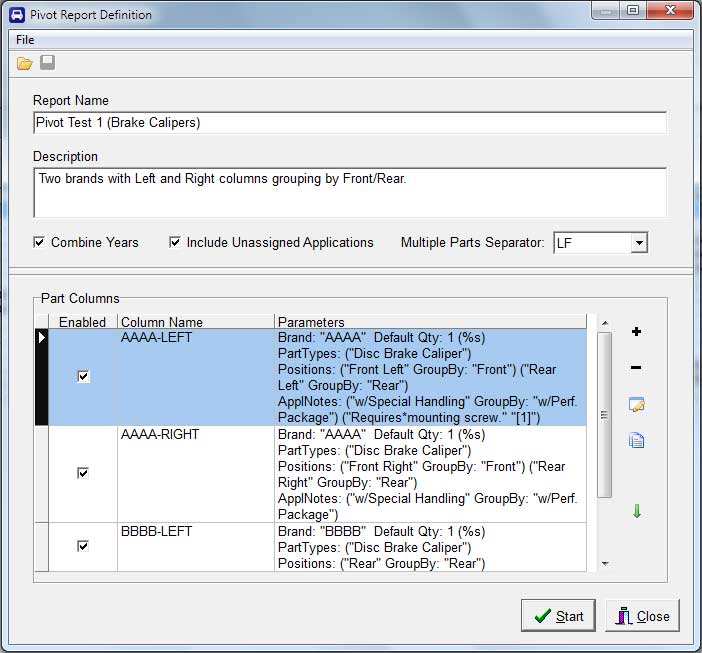This screenshot has height=653, width=702.
Task: Click the app icon in title bar
Action: (16, 14)
